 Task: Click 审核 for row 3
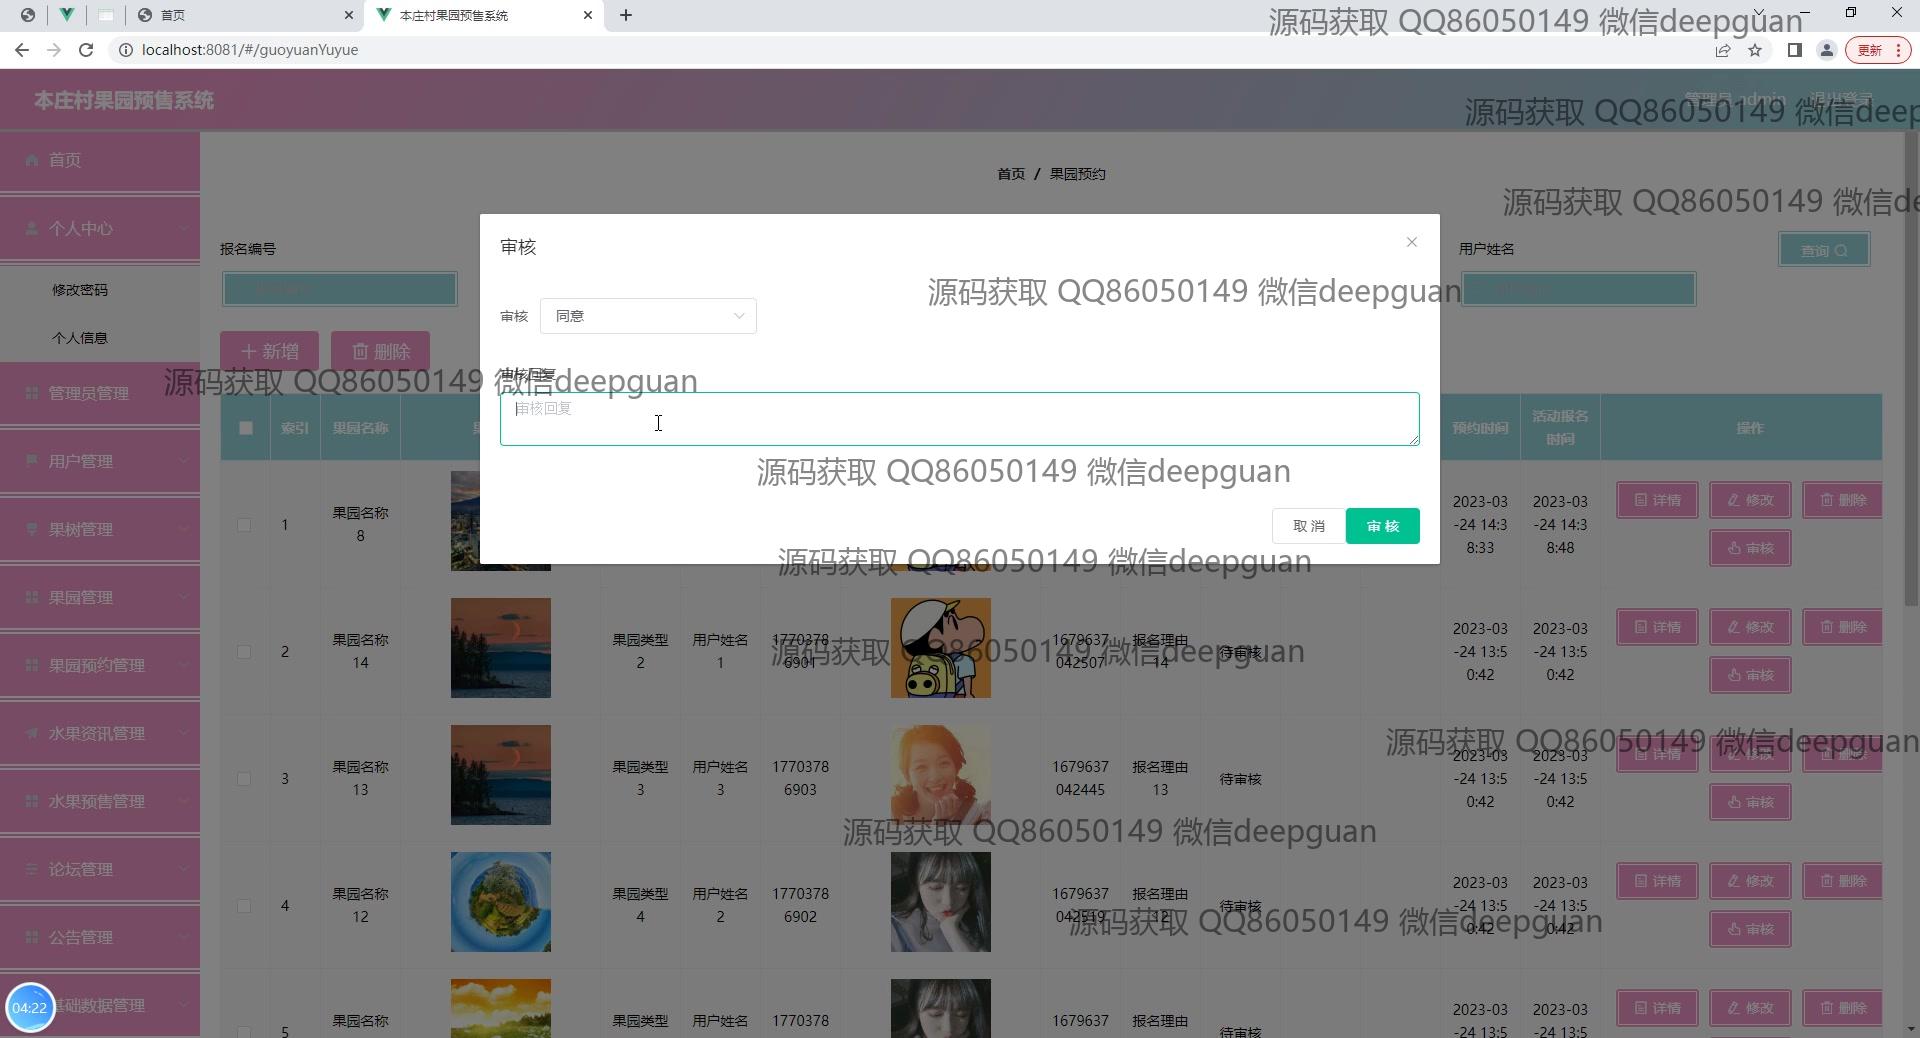pyautogui.click(x=1750, y=802)
